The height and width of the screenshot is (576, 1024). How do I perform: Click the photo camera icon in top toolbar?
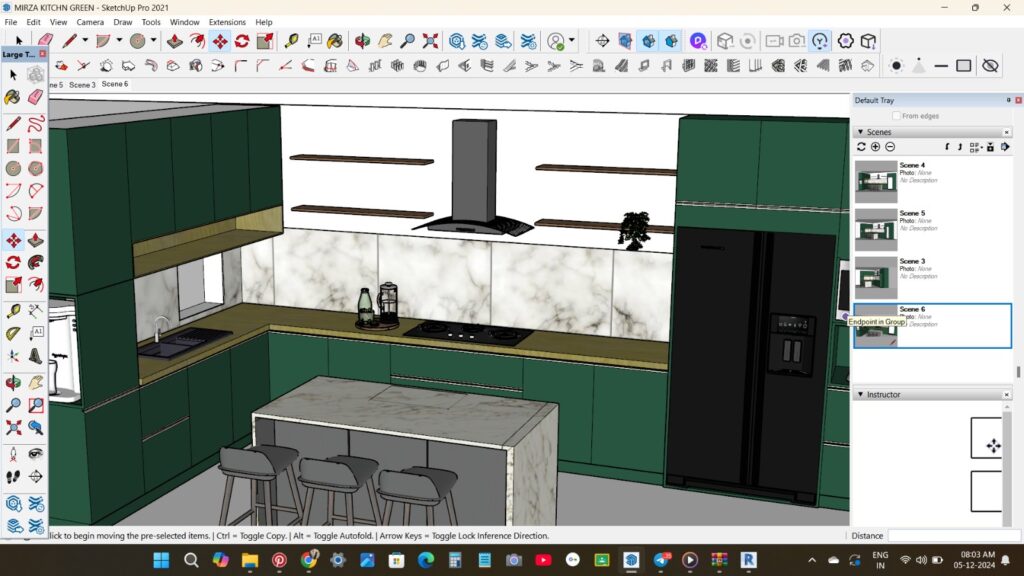pyautogui.click(x=797, y=40)
